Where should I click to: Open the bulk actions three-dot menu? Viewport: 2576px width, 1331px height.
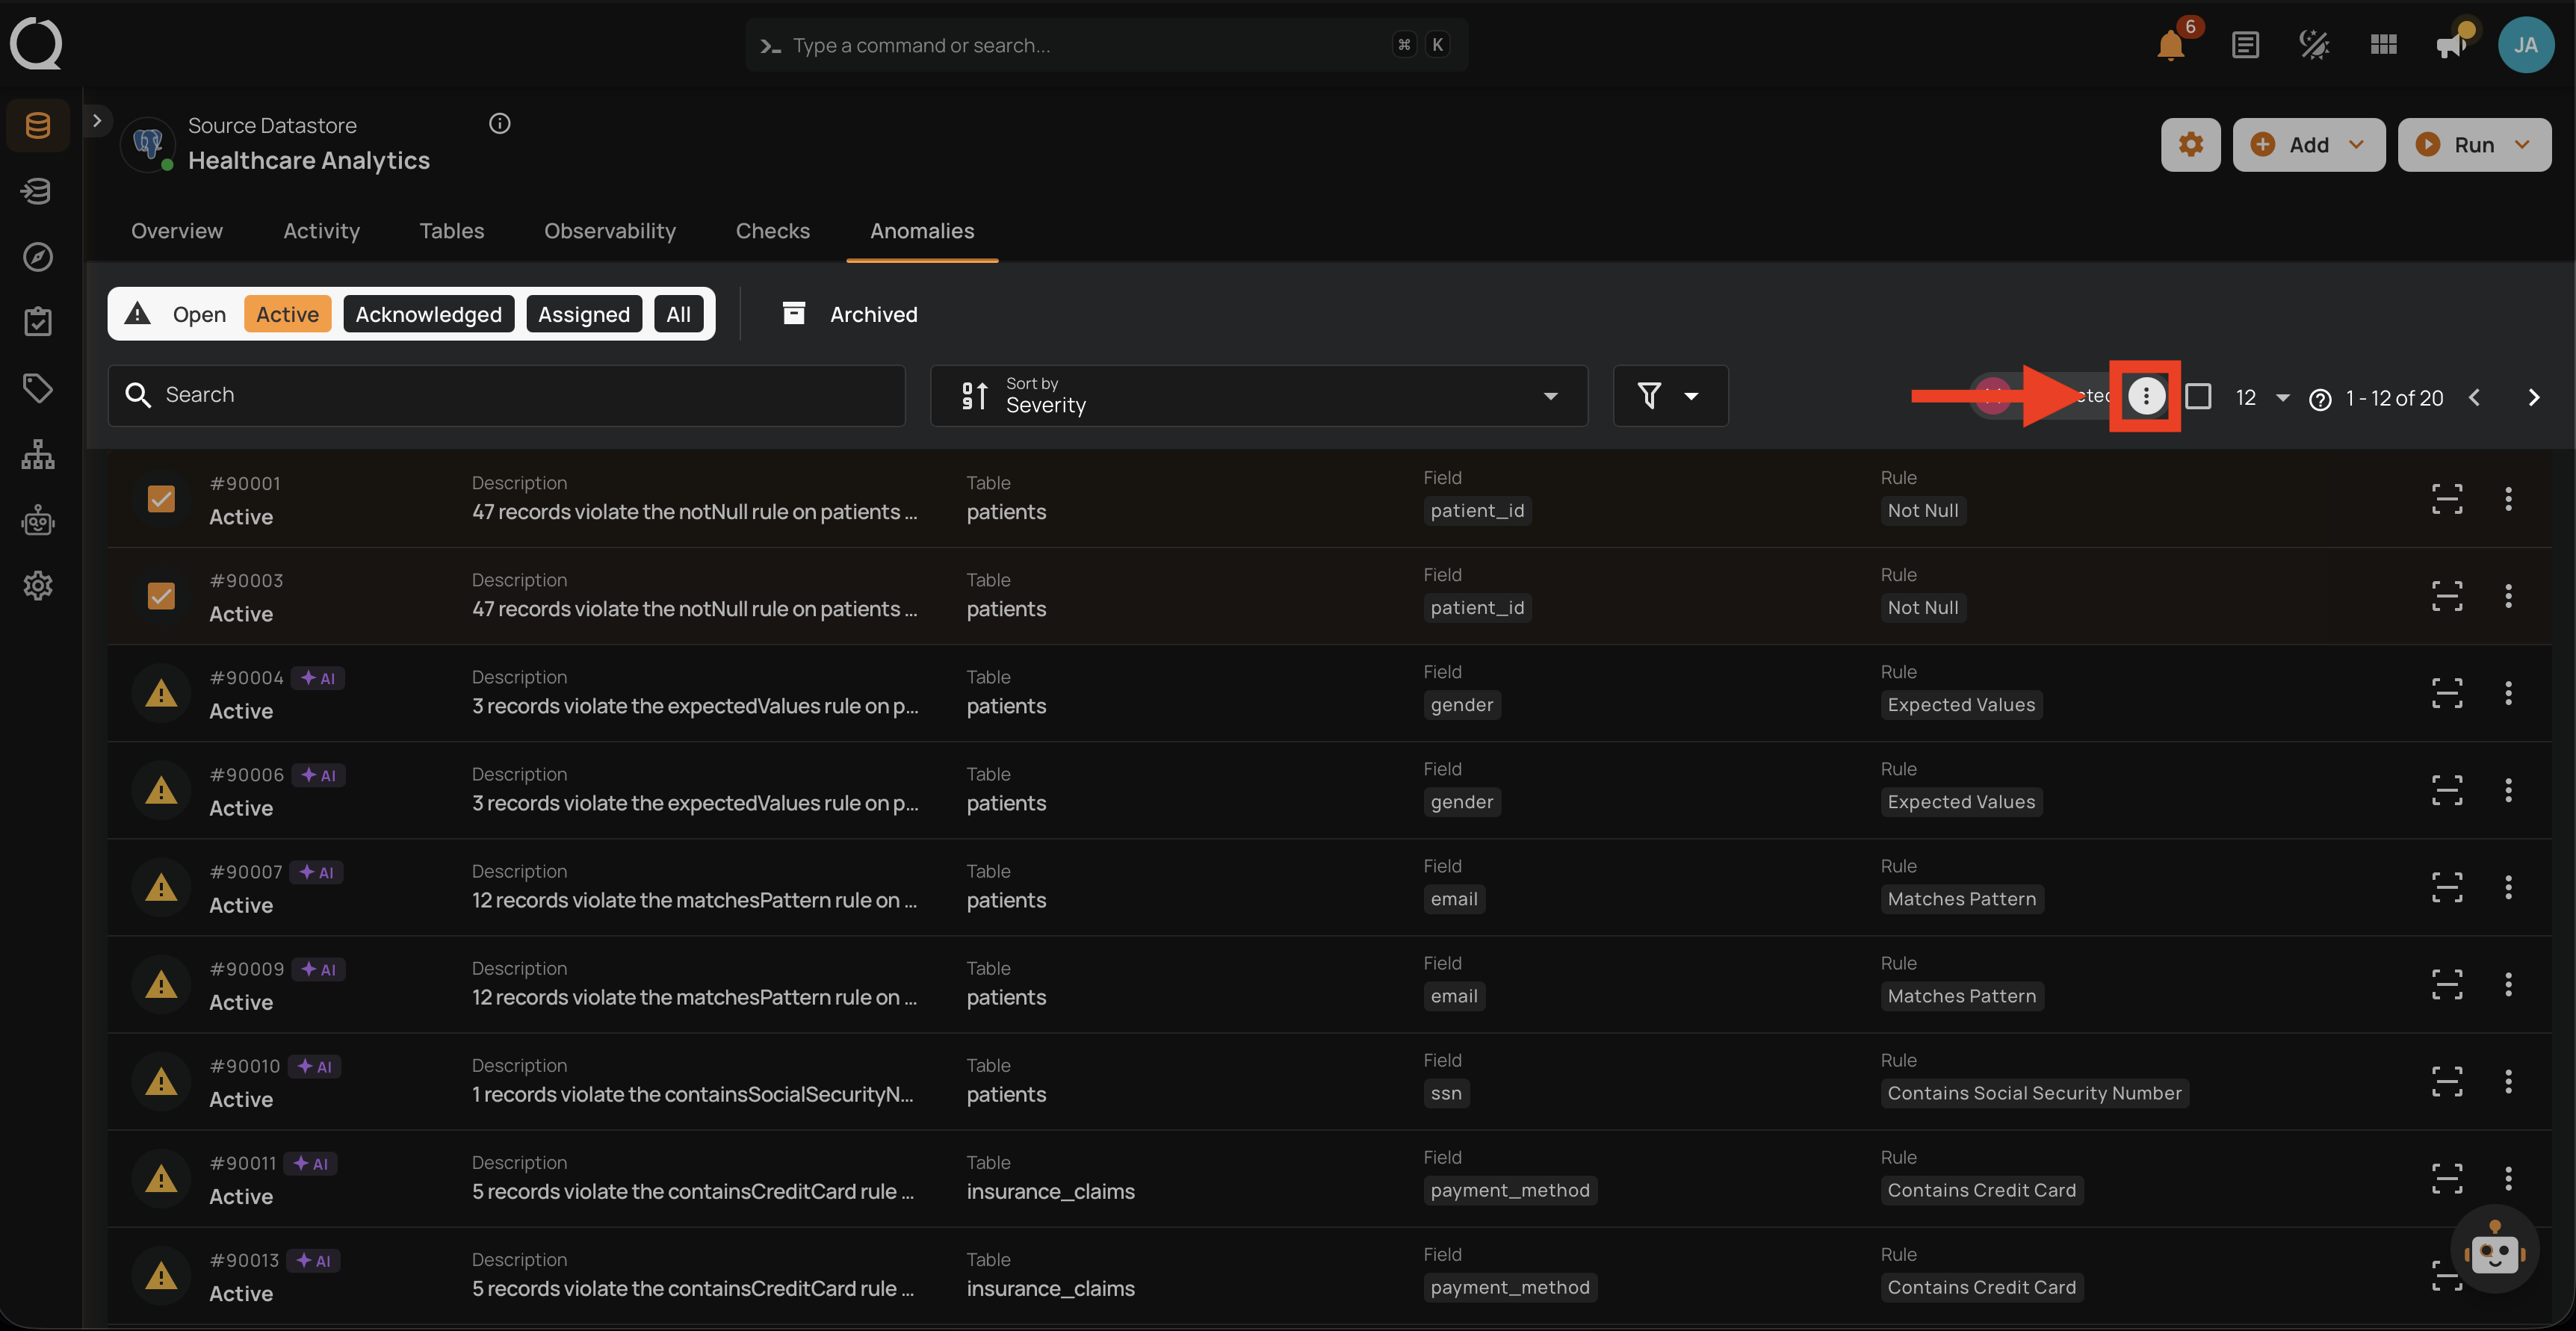coord(2145,397)
